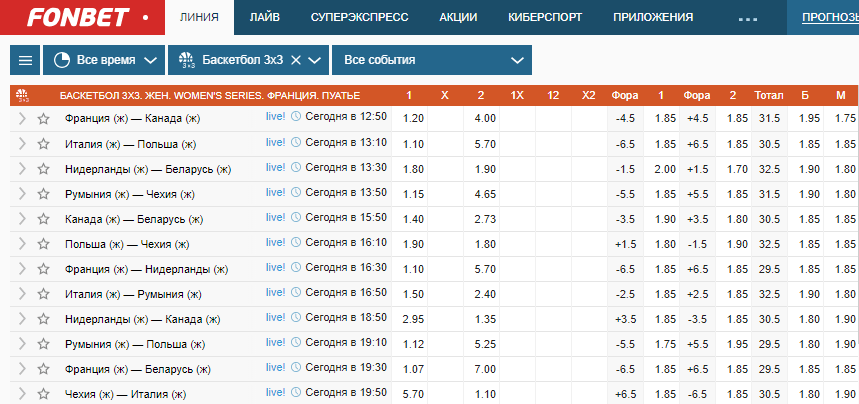
Task: Go to the ПРИЛОЖЕНИЯ tab
Action: [x=653, y=18]
